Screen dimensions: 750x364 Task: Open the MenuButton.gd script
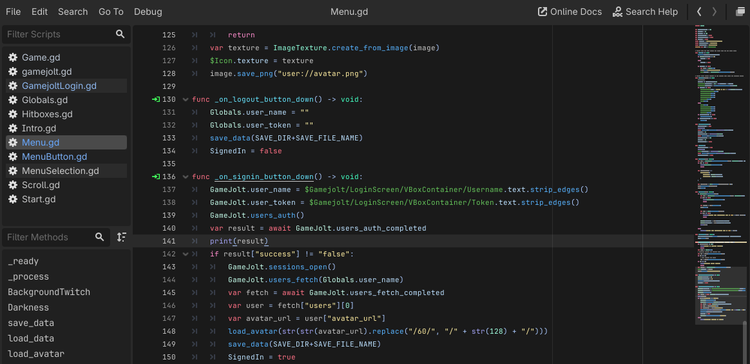66,157
